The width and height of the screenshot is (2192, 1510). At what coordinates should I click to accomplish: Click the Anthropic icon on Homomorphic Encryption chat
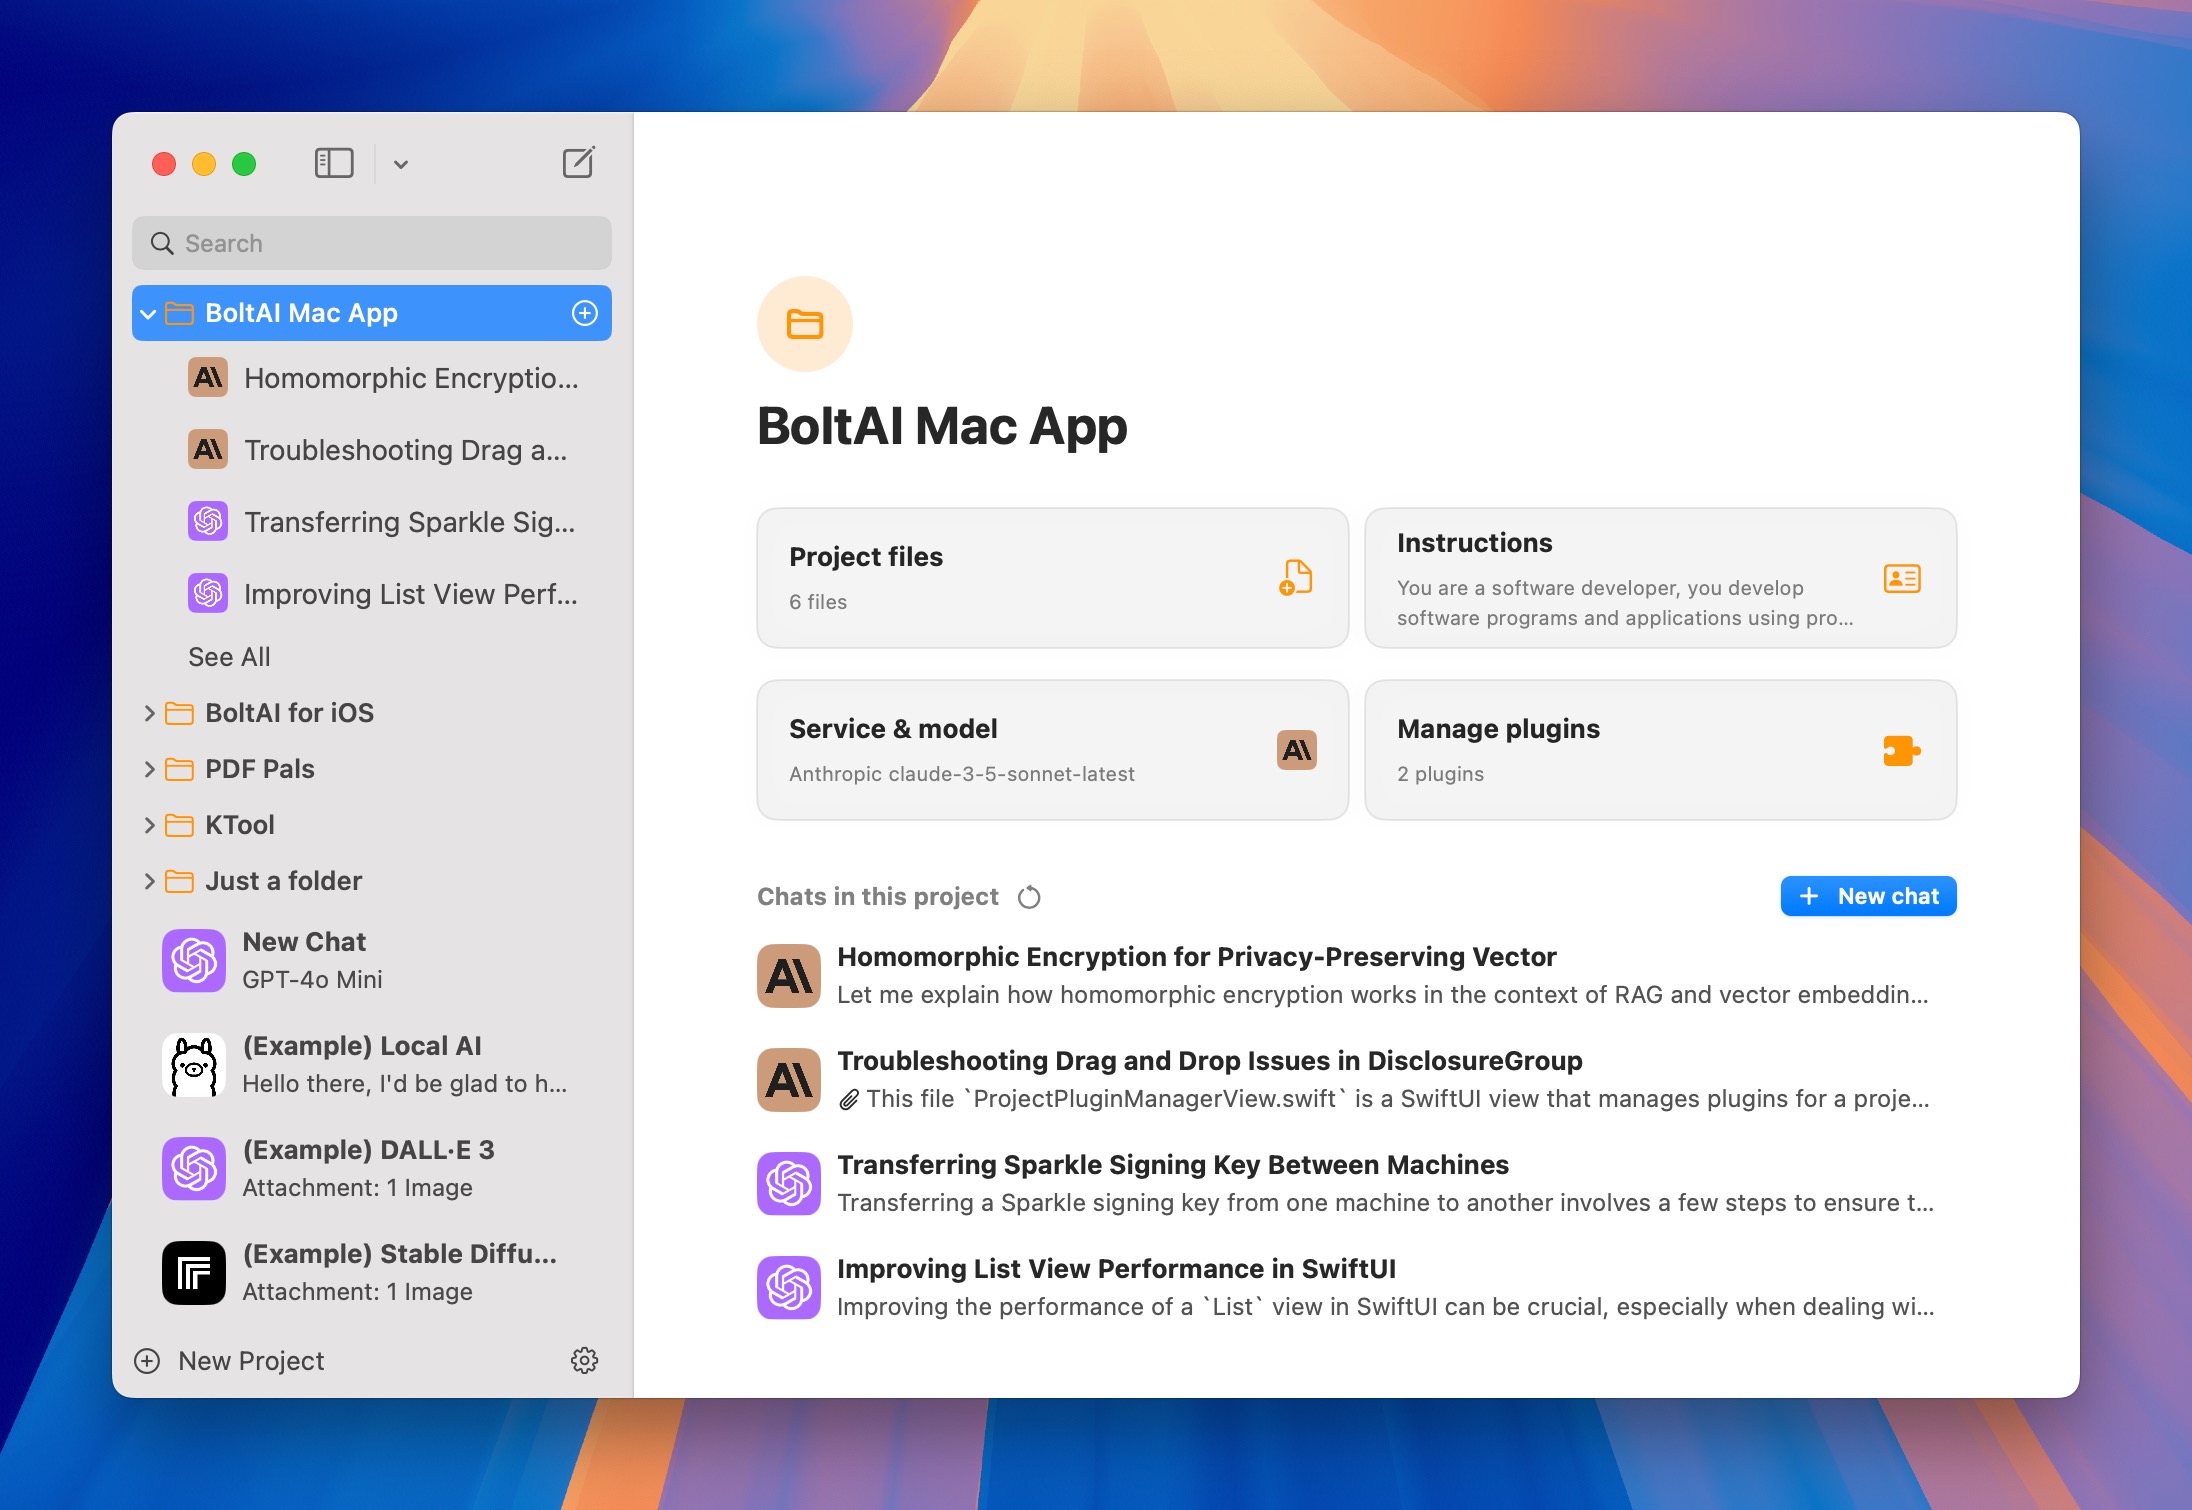pos(788,975)
